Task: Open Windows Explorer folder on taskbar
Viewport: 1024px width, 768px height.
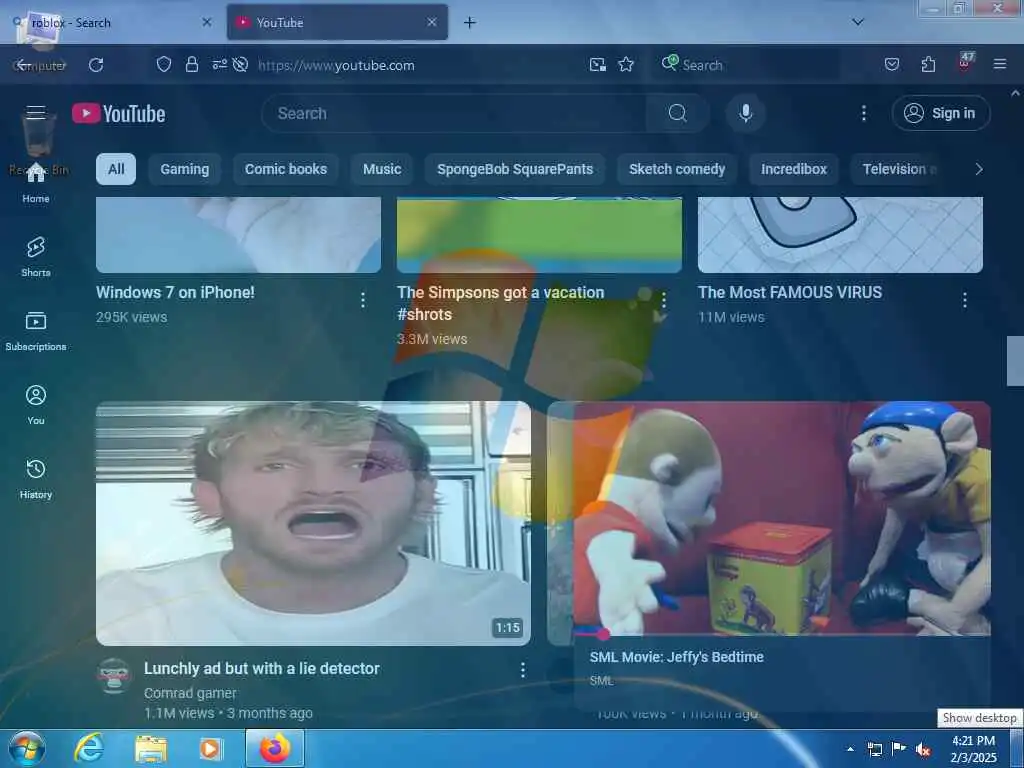Action: [151, 749]
